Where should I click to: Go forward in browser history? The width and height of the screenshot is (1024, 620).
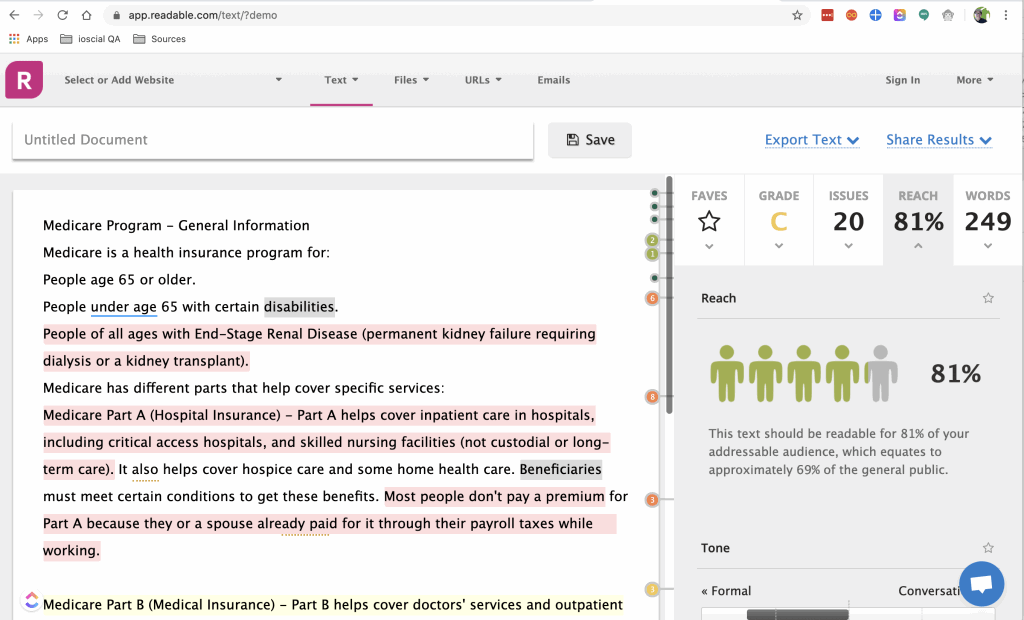(39, 15)
